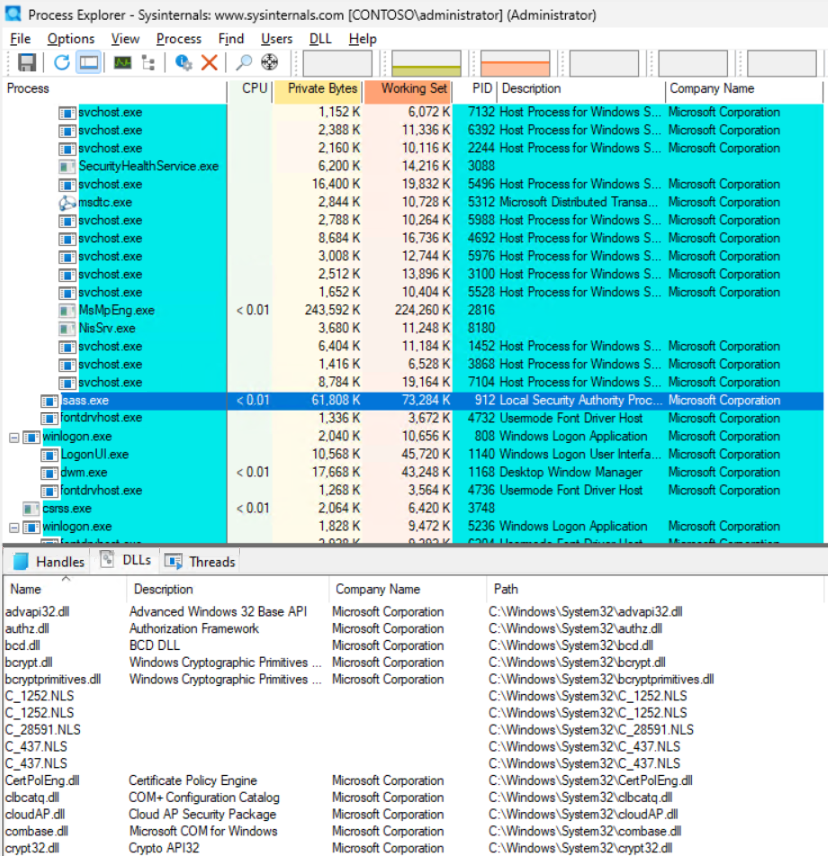
Task: Sort by Working Set column header
Action: (x=408, y=90)
